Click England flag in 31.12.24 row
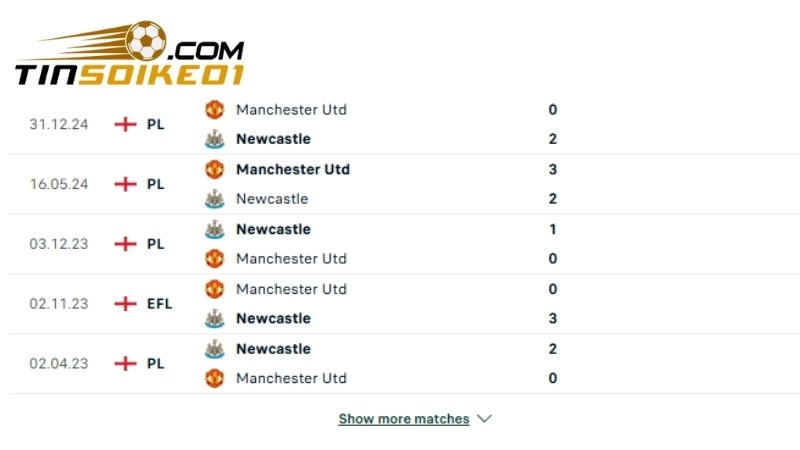 (x=125, y=124)
